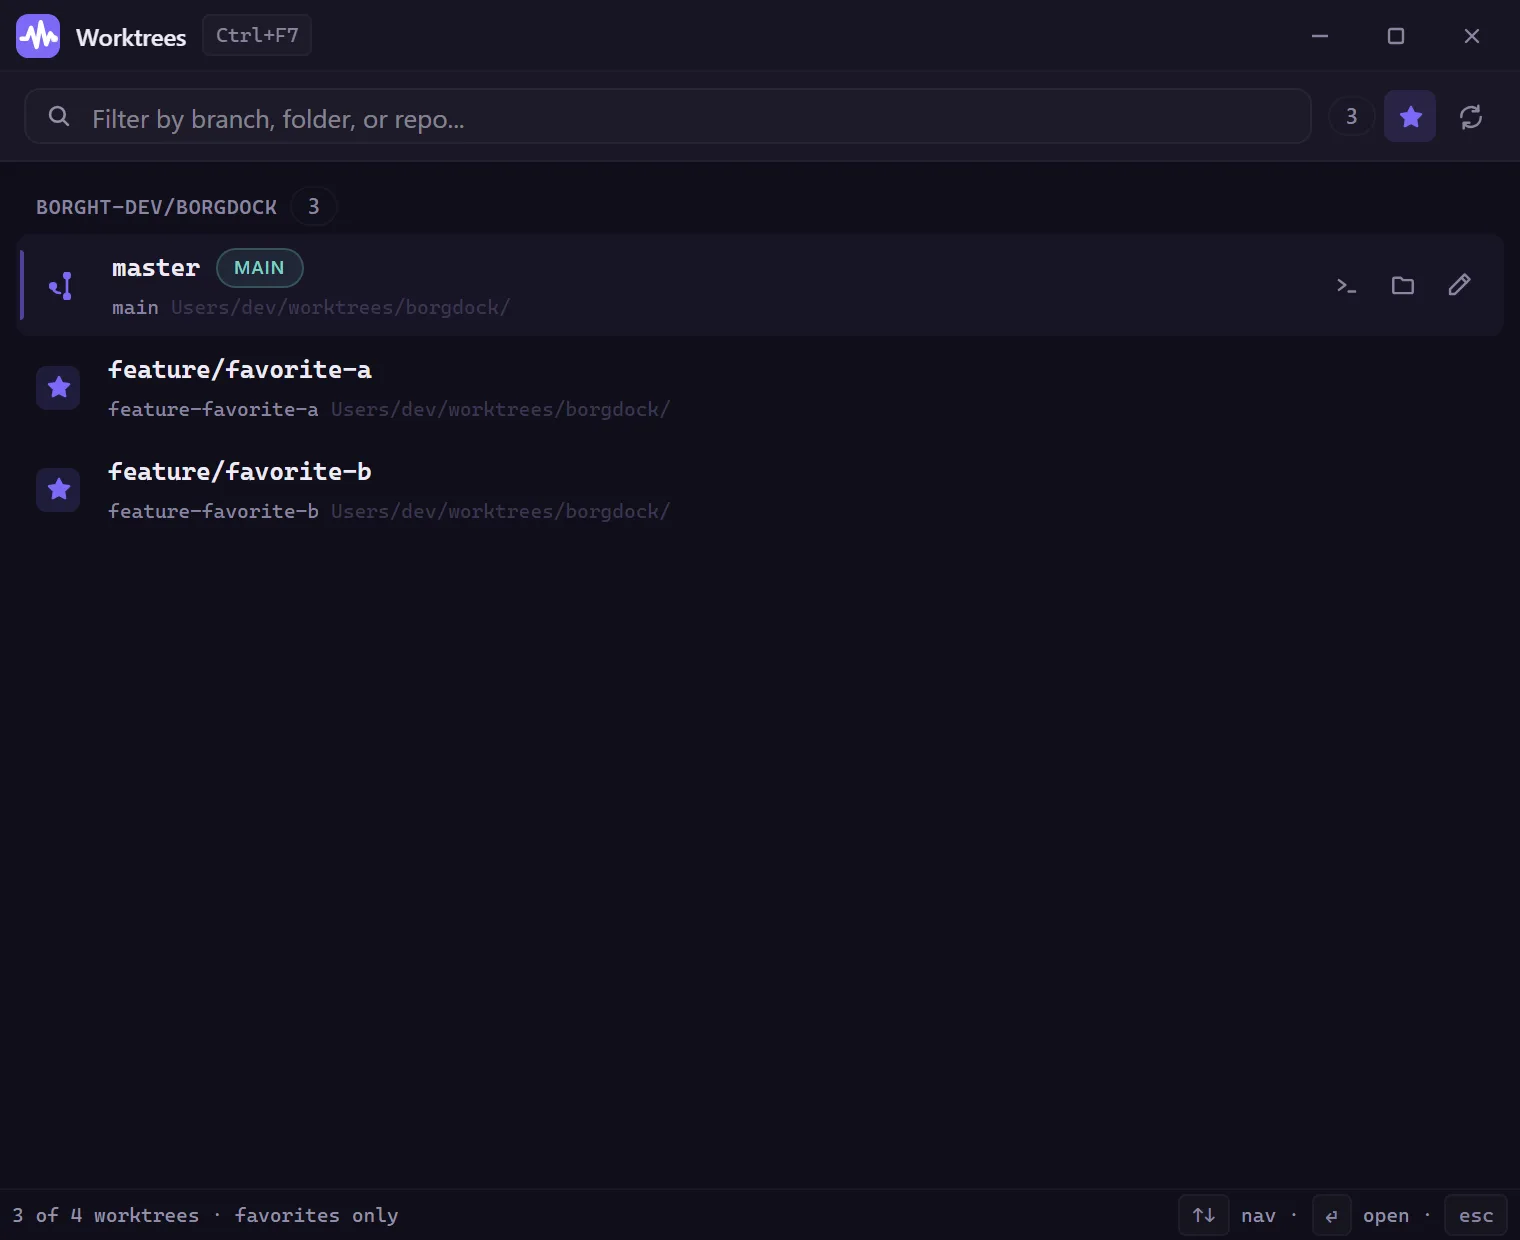This screenshot has width=1520, height=1240.
Task: Select the master worktree row
Action: pyautogui.click(x=760, y=285)
